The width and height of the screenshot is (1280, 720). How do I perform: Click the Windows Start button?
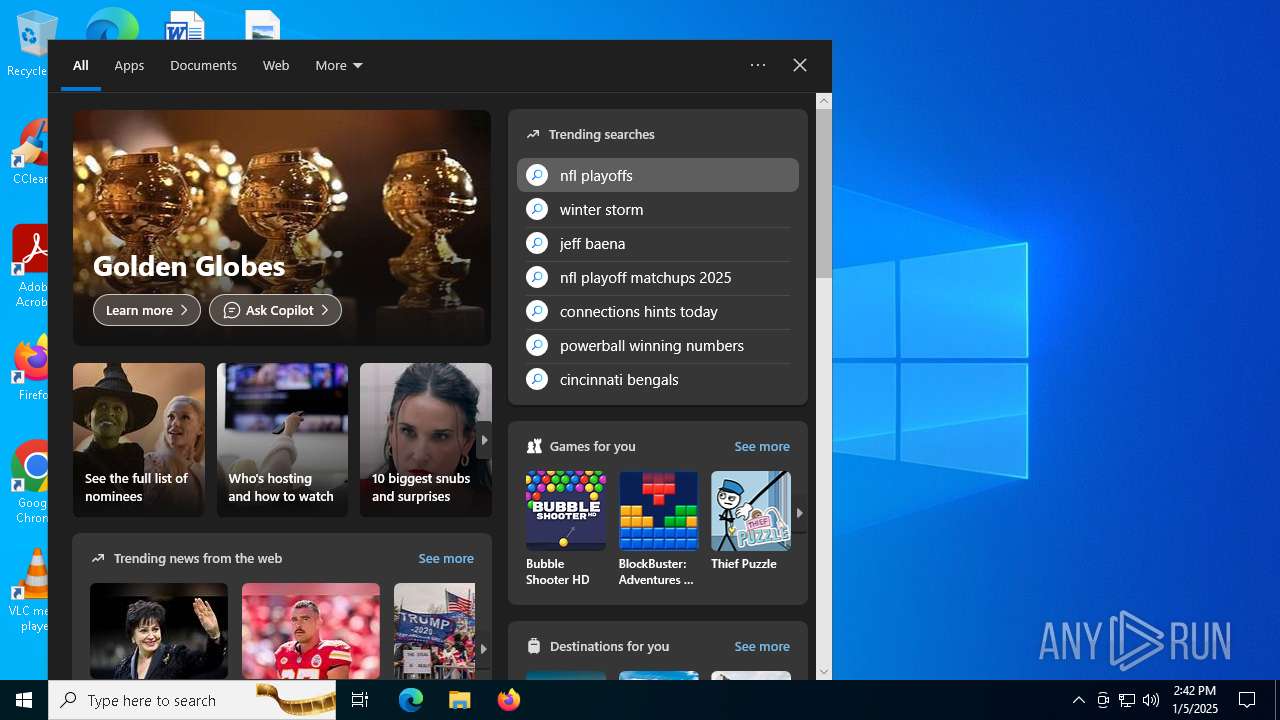coord(24,700)
